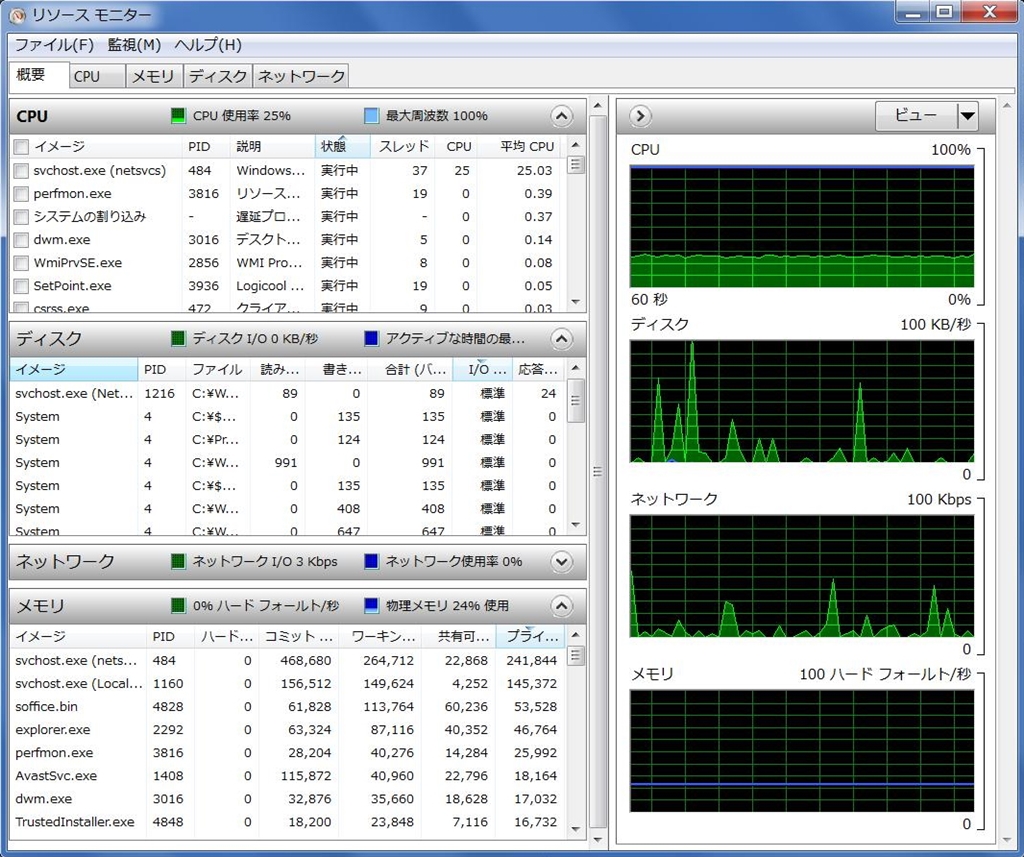Click the 25.03 average CPU value
Image resolution: width=1024 pixels, height=857 pixels.
pos(534,170)
